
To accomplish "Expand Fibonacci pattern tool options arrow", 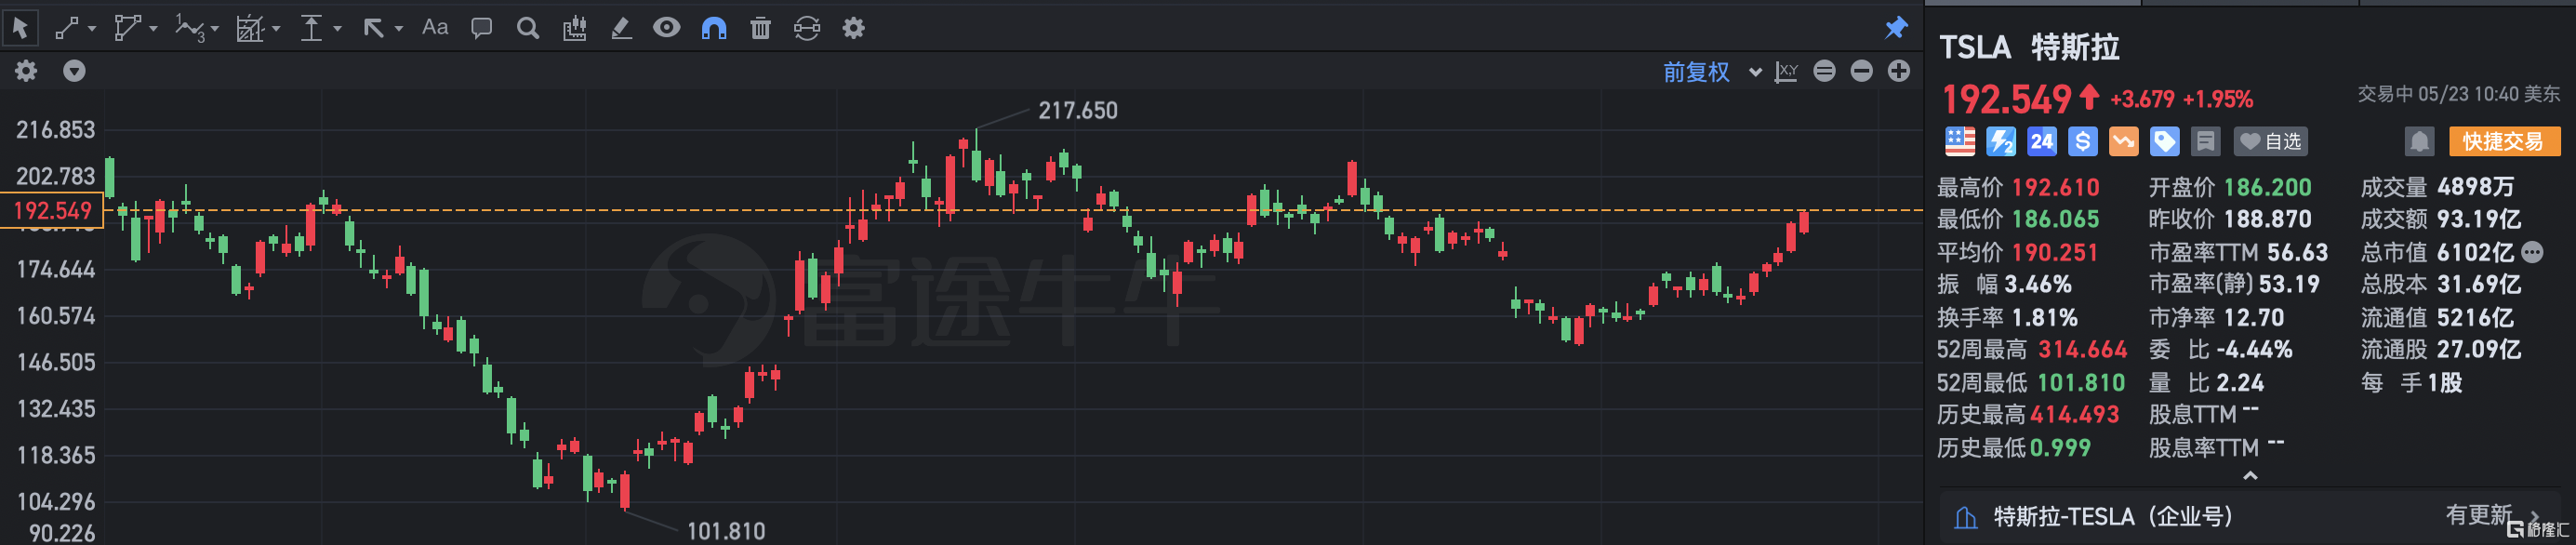I will [276, 29].
